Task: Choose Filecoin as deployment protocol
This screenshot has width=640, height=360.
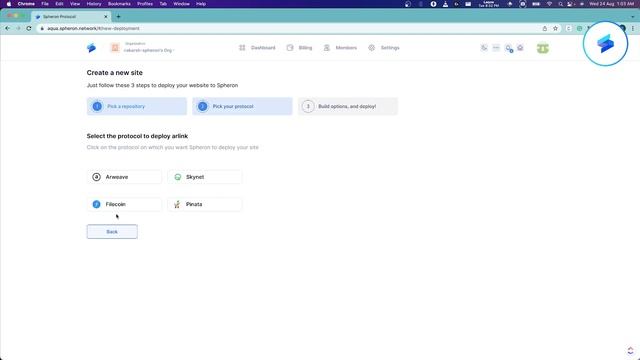Action: (124, 204)
